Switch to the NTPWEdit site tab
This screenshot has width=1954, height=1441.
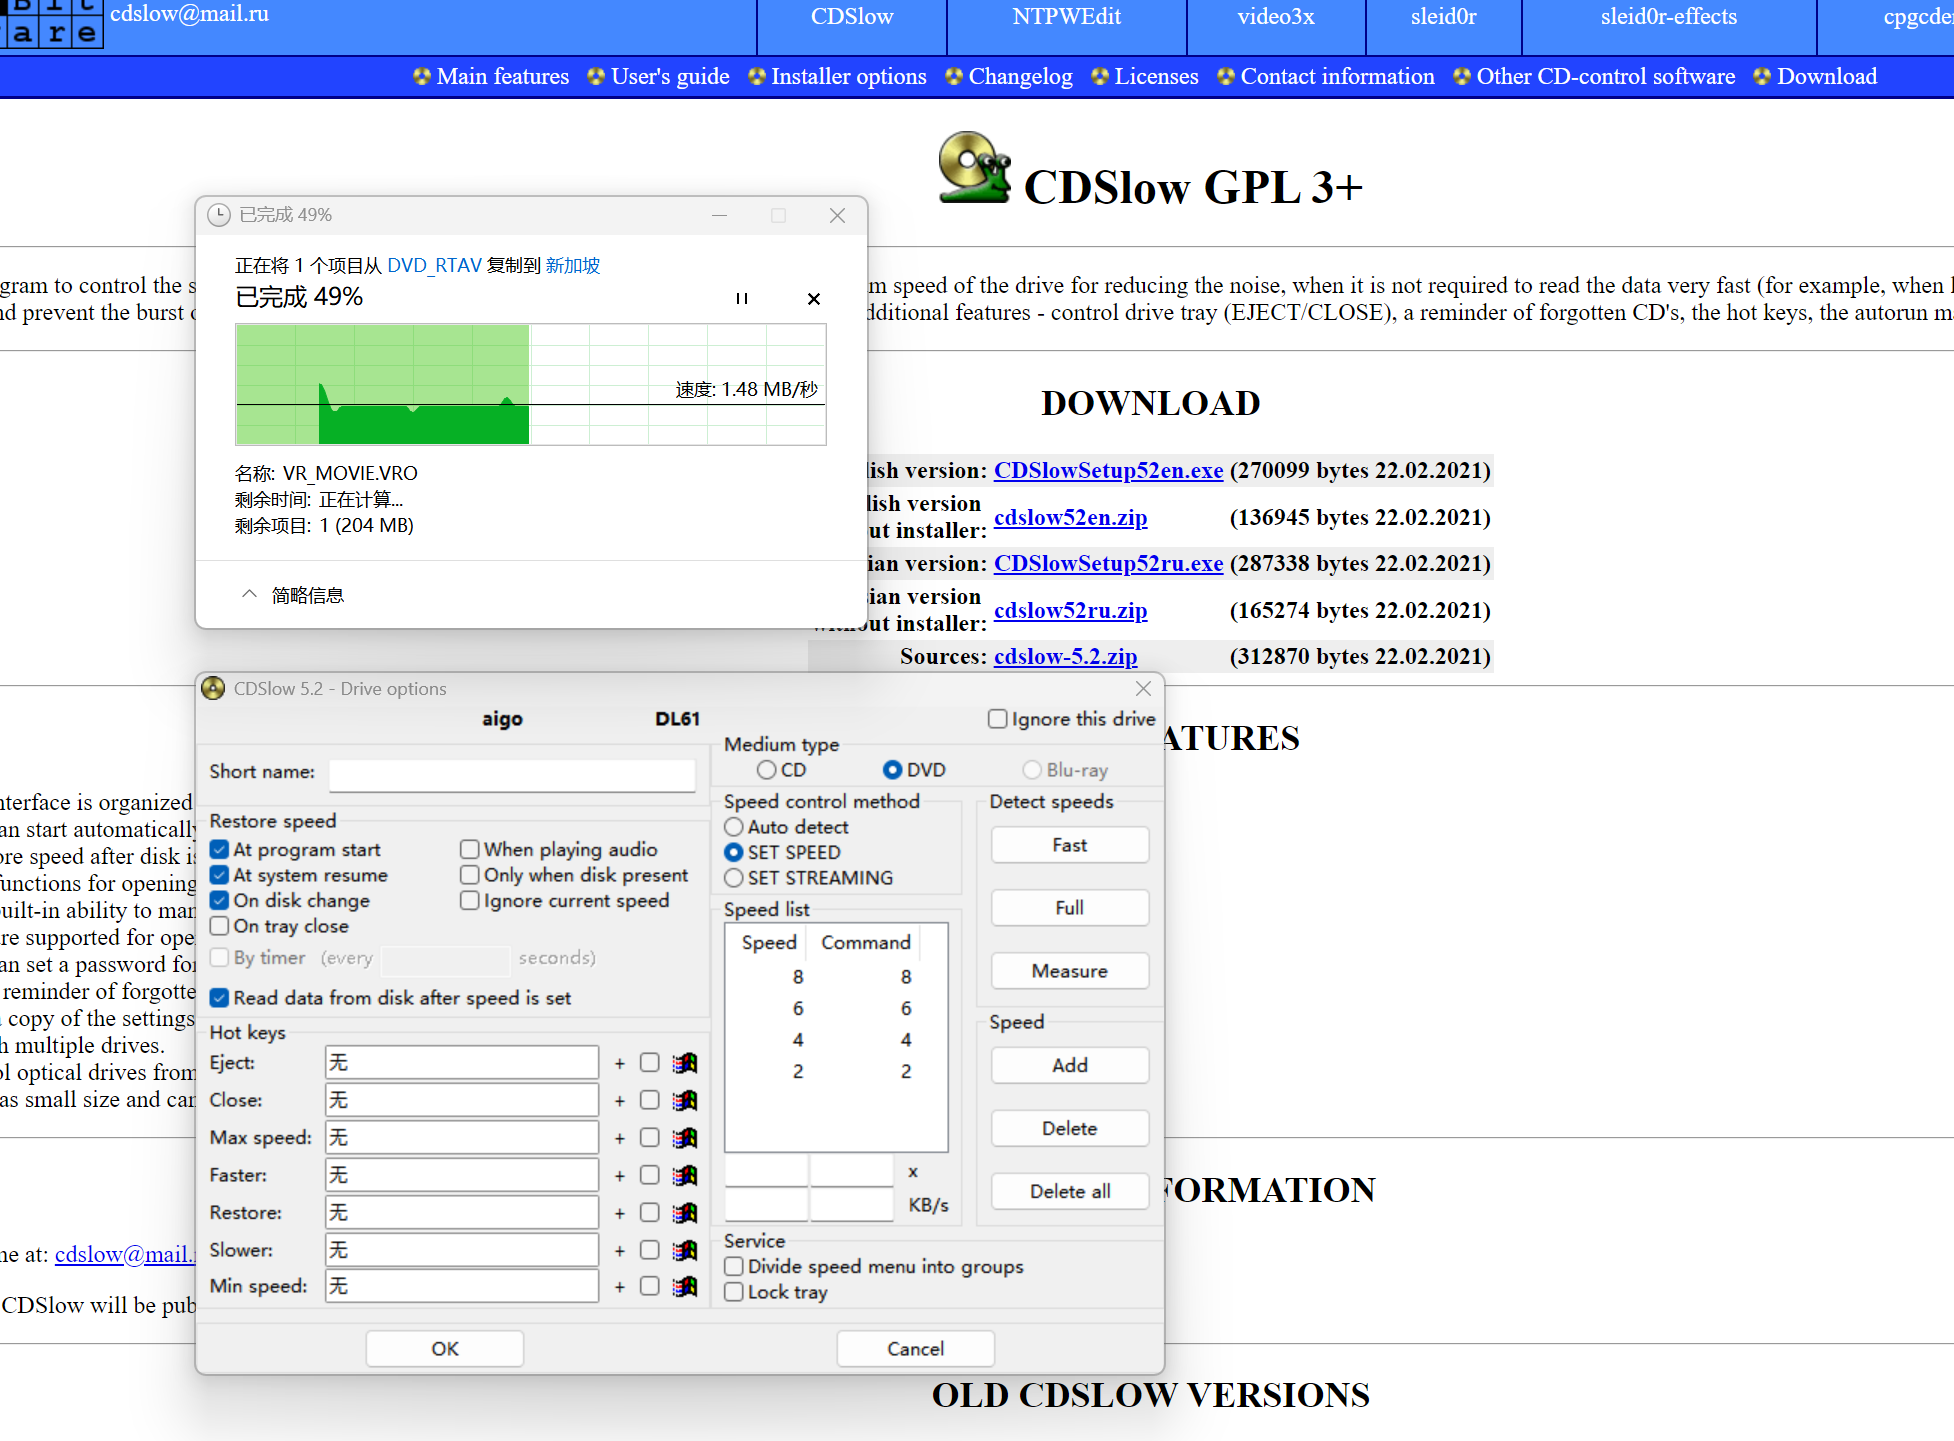tap(1066, 17)
